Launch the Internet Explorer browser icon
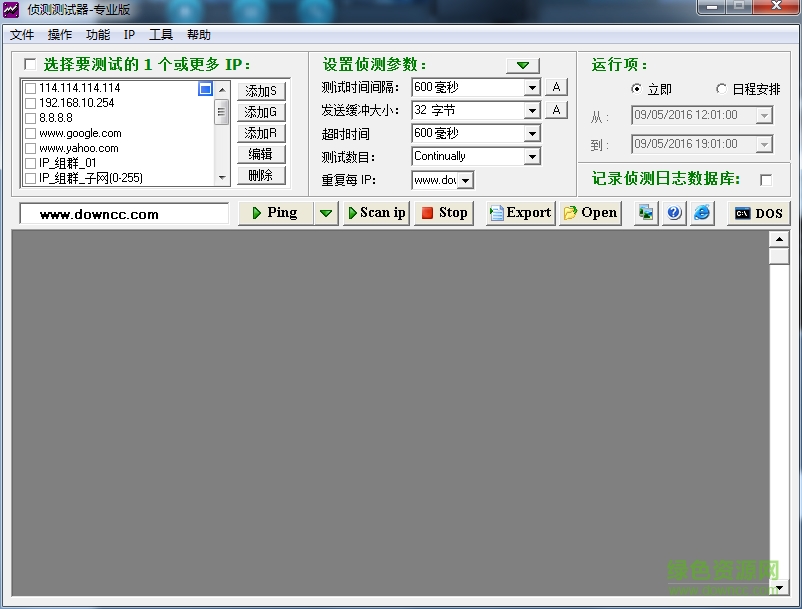802x609 pixels. (702, 213)
